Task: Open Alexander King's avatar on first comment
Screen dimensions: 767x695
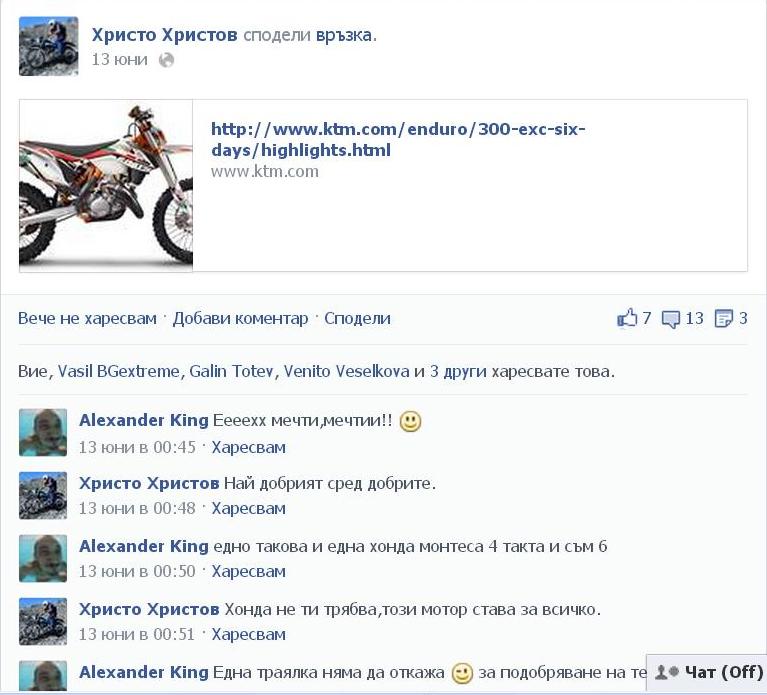Action: click(43, 432)
